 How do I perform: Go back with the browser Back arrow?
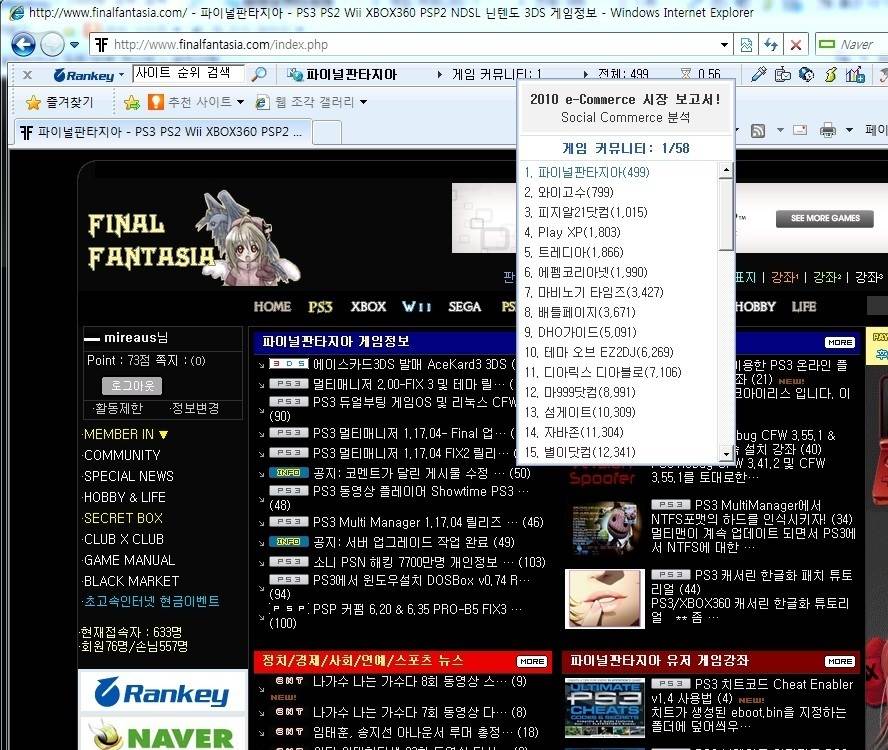coord(23,45)
